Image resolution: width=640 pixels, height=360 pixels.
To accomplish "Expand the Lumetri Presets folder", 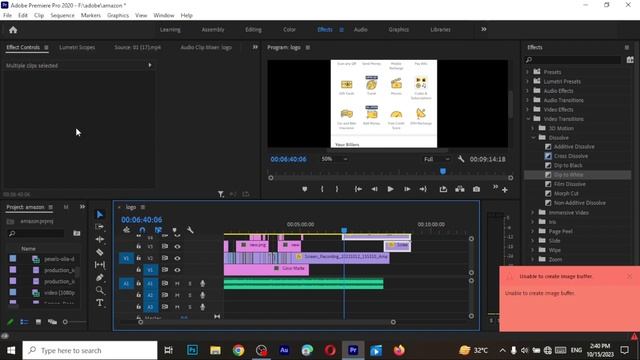I will tap(528, 81).
